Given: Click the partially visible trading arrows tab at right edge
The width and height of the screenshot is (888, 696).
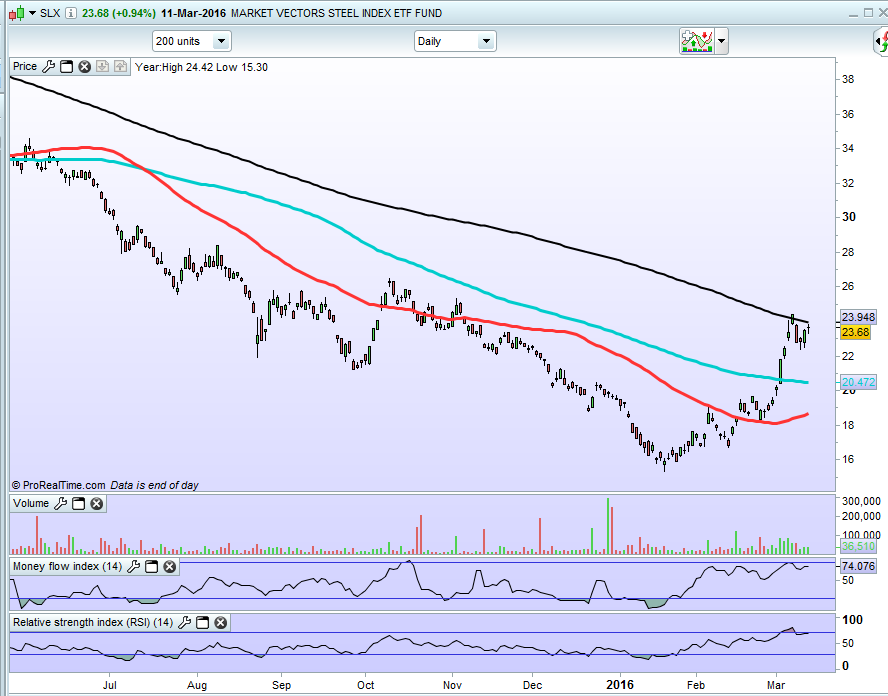Looking at the screenshot, I should 881,41.
